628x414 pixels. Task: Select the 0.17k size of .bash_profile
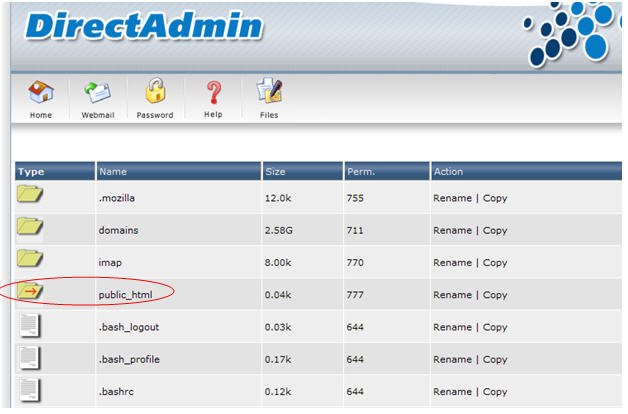(278, 360)
